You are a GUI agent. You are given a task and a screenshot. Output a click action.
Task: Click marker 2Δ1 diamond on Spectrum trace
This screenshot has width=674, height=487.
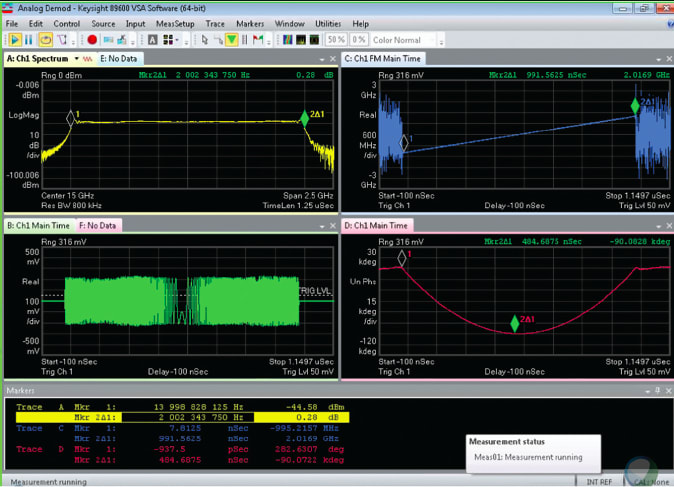(x=305, y=119)
